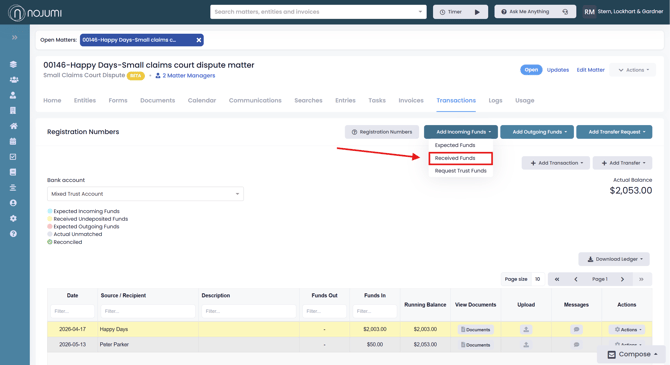Open the Add Transfer Request dropdown
Screen dimensions: 670x365
click(x=614, y=132)
